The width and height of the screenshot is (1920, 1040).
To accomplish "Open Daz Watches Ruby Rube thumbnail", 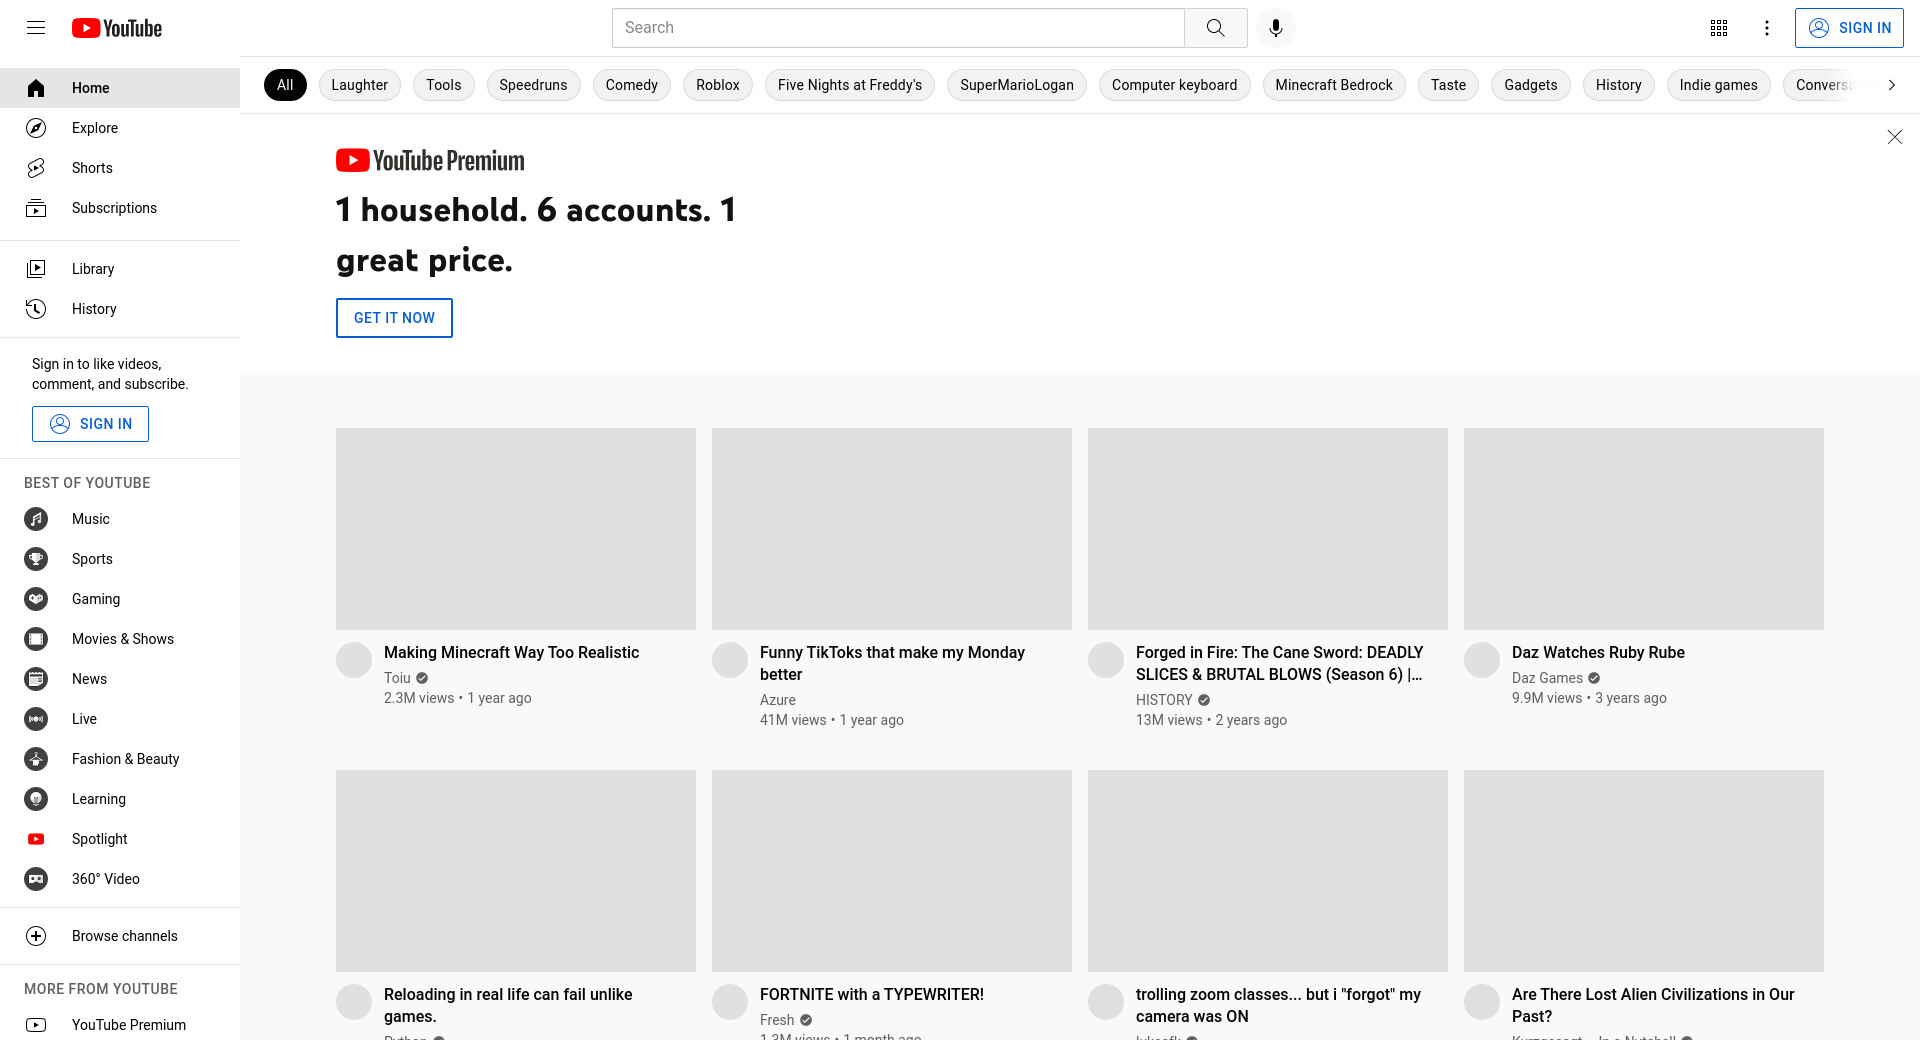I will pyautogui.click(x=1644, y=529).
